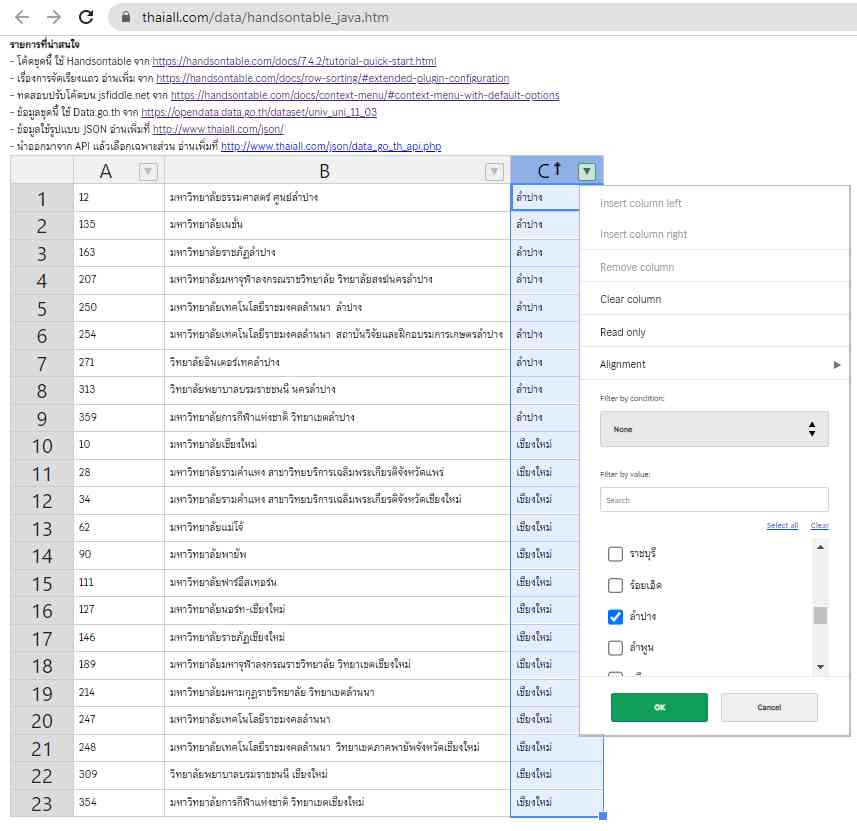857x831 pixels.
Task: Click the filter list scroll-up arrow
Action: point(820,546)
